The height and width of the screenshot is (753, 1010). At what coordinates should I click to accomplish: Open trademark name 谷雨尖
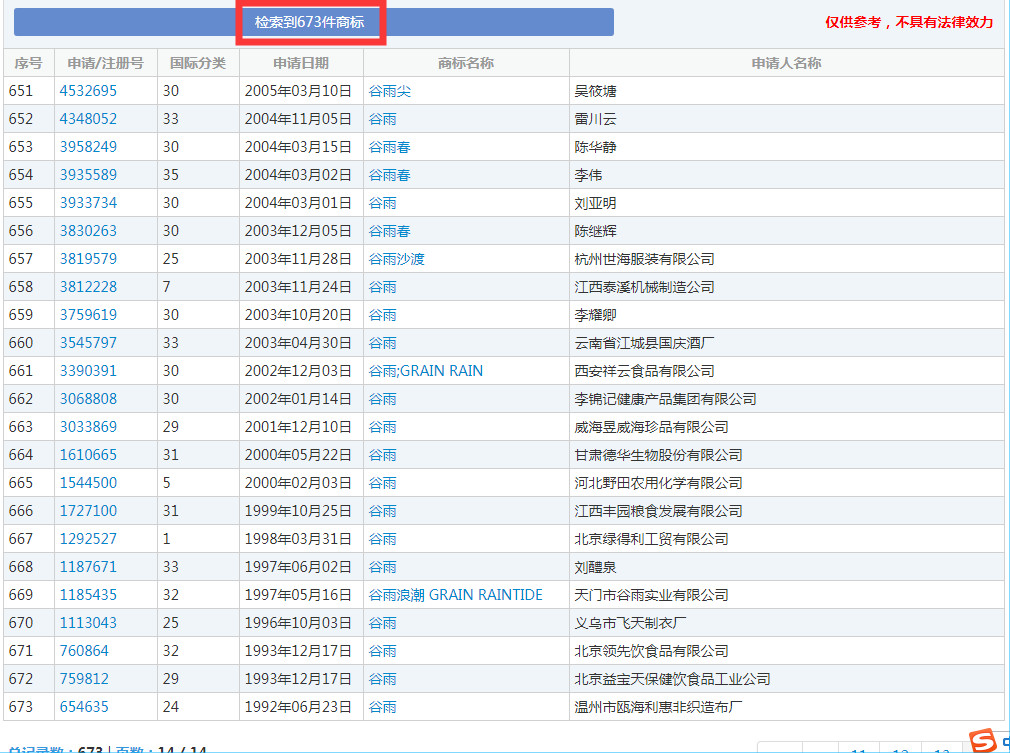pyautogui.click(x=389, y=91)
